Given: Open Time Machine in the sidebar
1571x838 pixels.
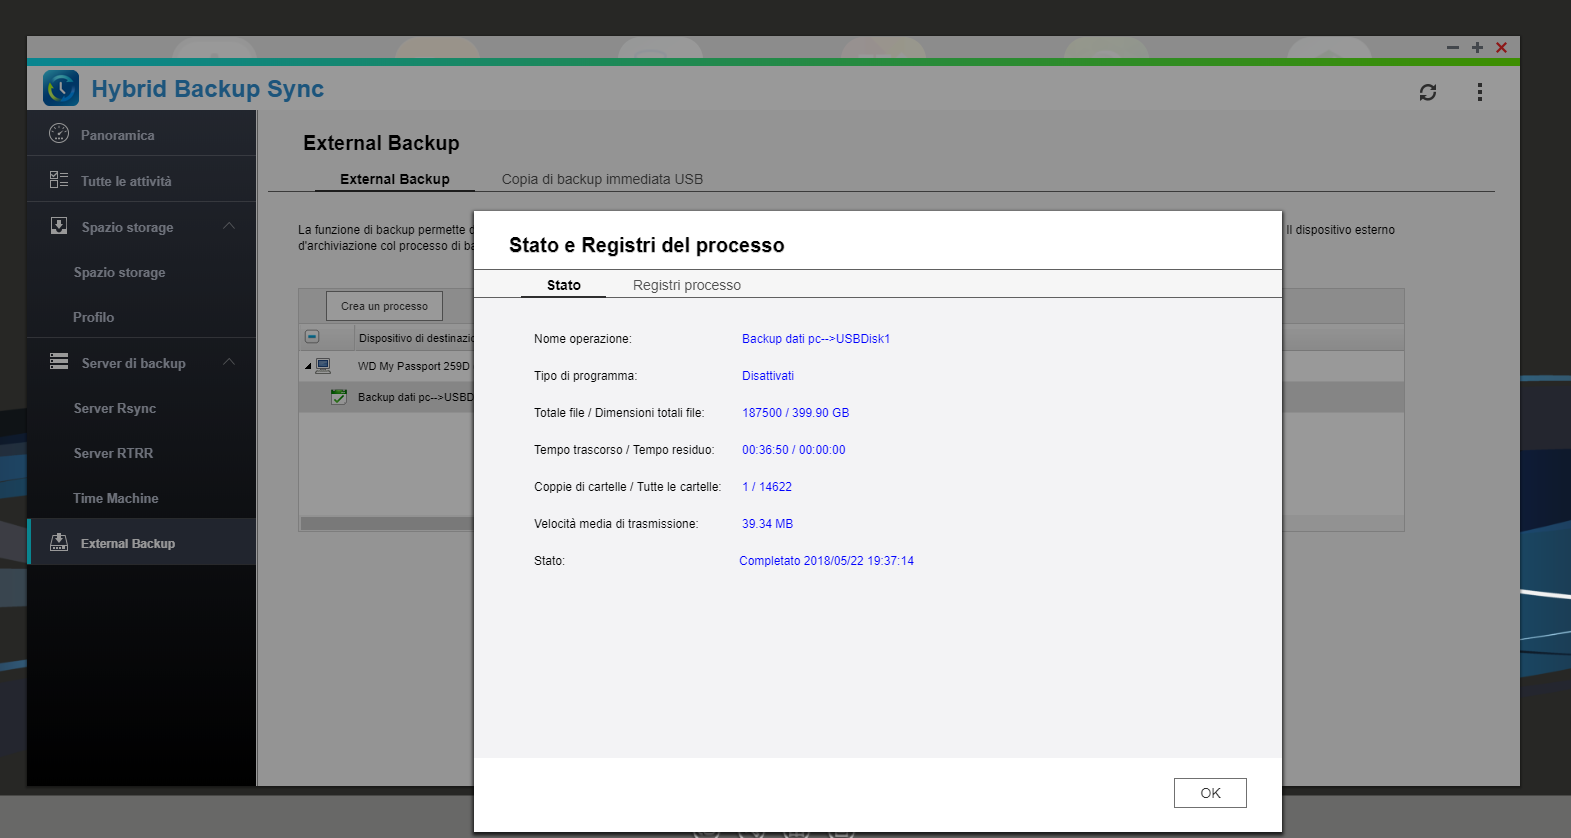Looking at the screenshot, I should pos(115,498).
